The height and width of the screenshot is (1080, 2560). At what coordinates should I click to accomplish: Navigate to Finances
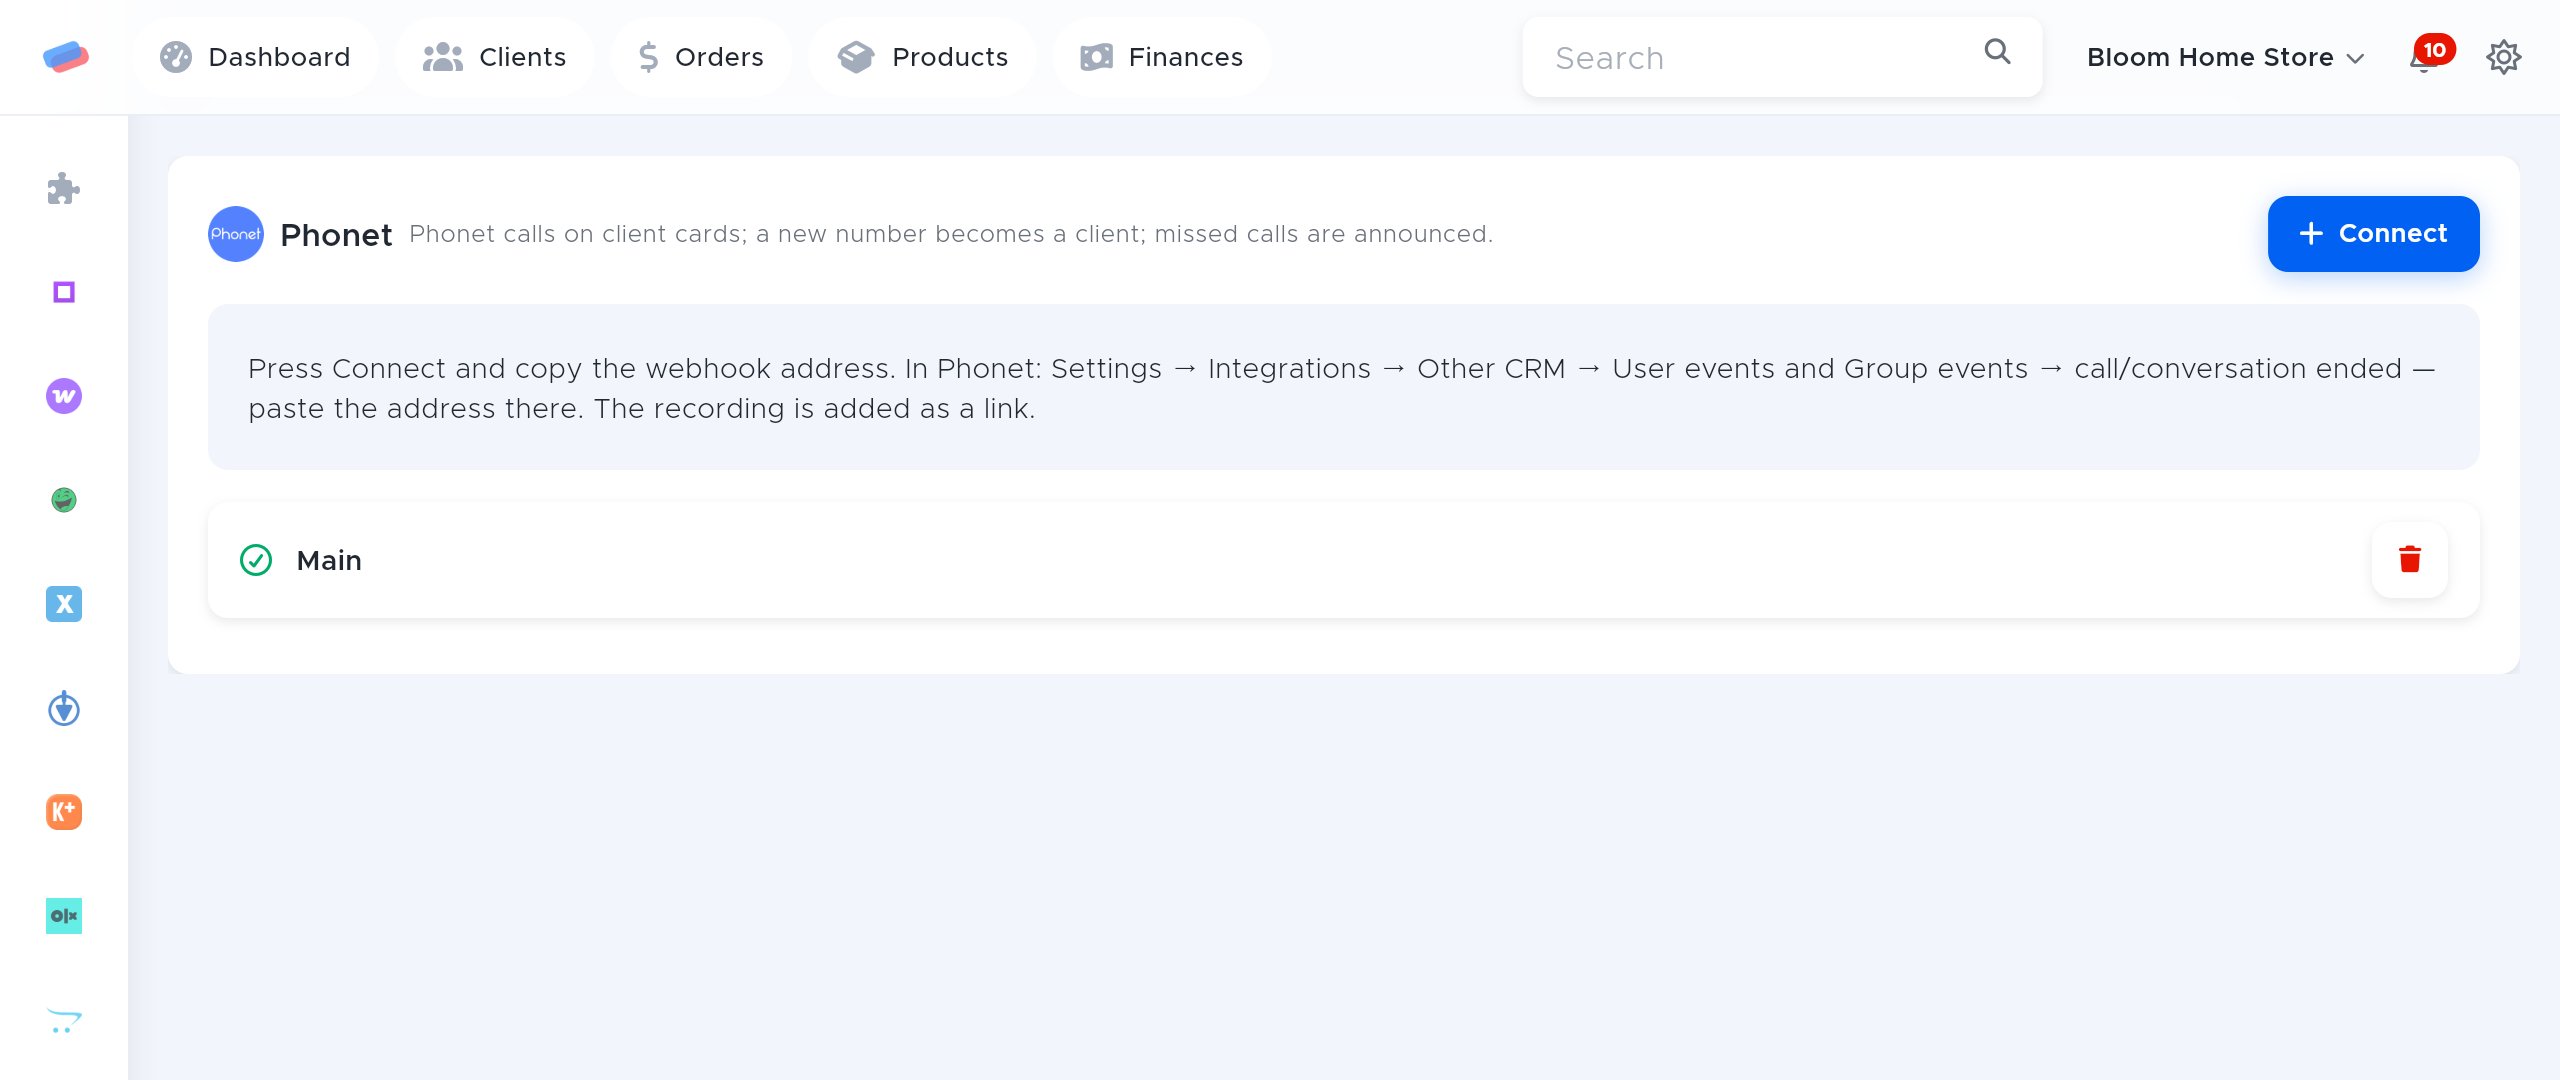pyautogui.click(x=1162, y=57)
